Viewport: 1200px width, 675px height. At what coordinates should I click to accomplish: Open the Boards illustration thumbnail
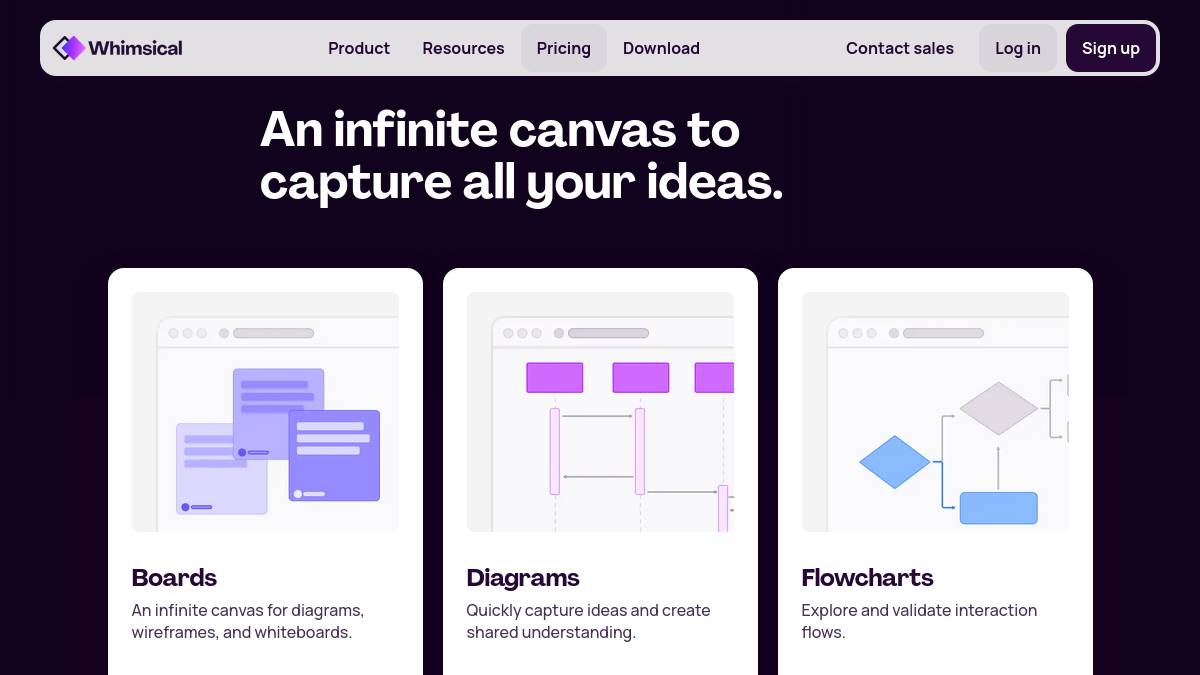tap(265, 412)
